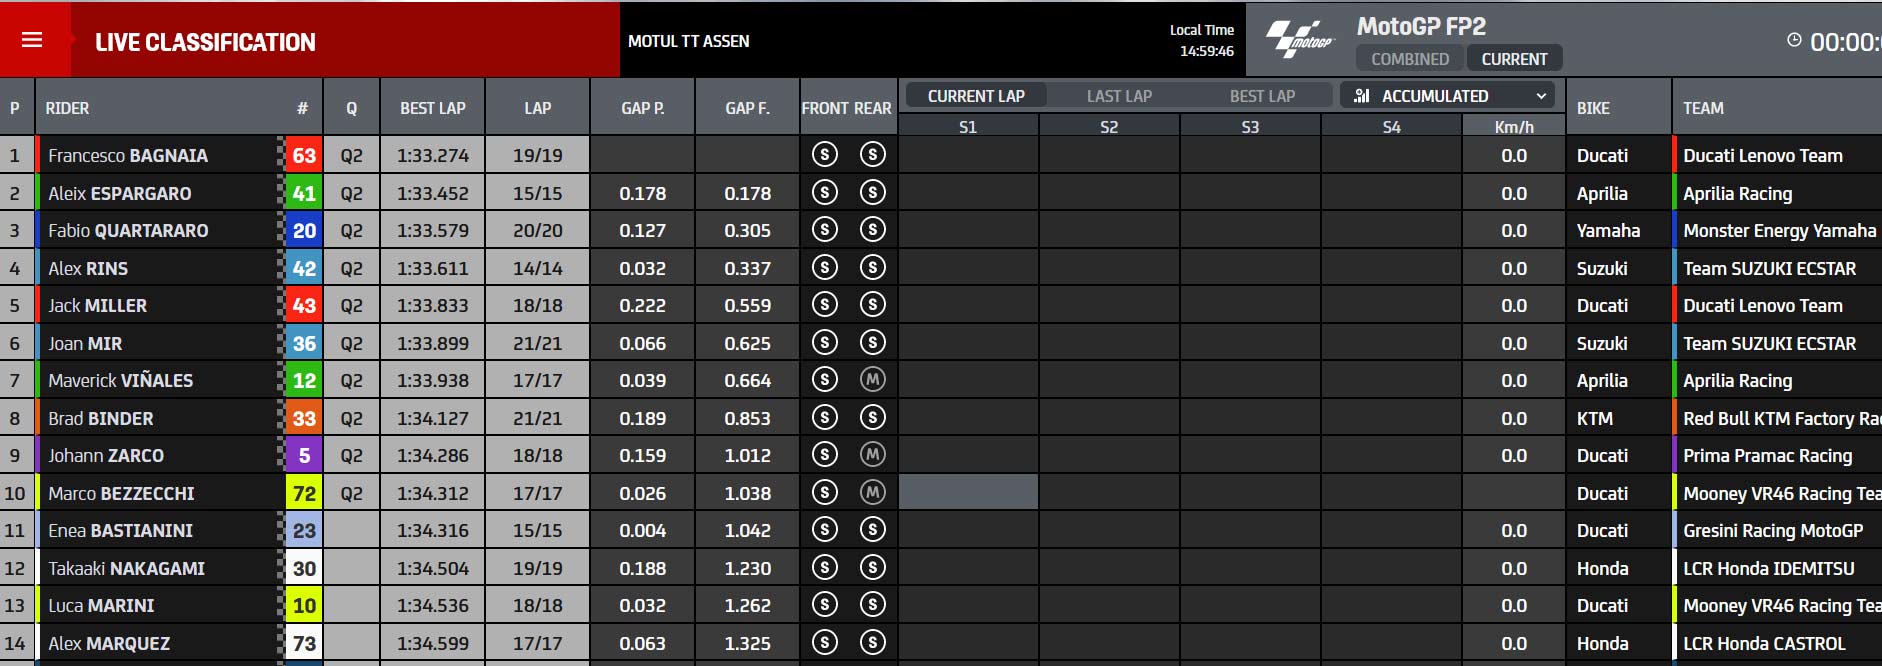The height and width of the screenshot is (666, 1882).
Task: Click Bagnaia's rear soft tyre icon
Action: 873,154
